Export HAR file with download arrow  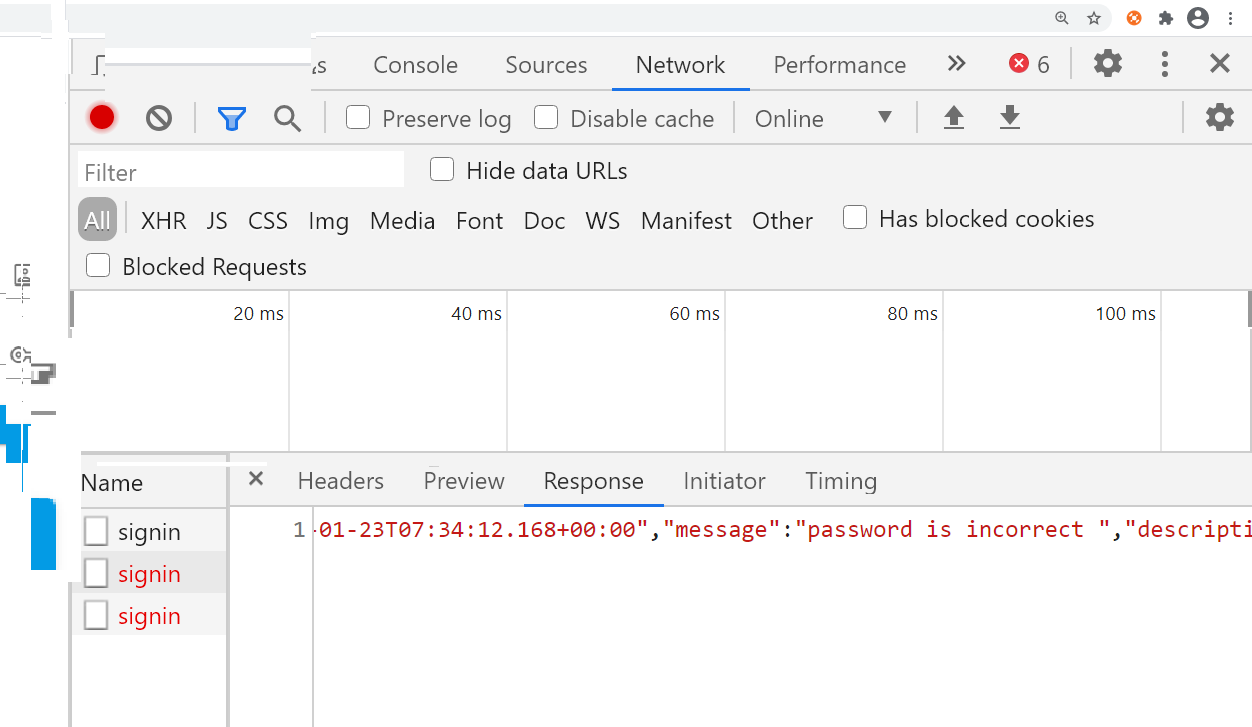point(1010,118)
